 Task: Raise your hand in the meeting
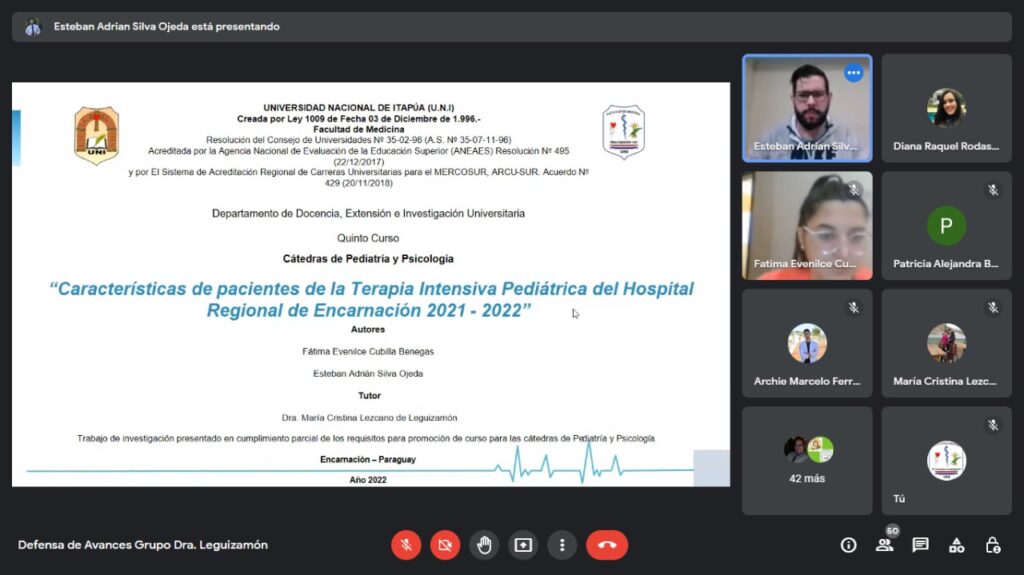pos(484,545)
